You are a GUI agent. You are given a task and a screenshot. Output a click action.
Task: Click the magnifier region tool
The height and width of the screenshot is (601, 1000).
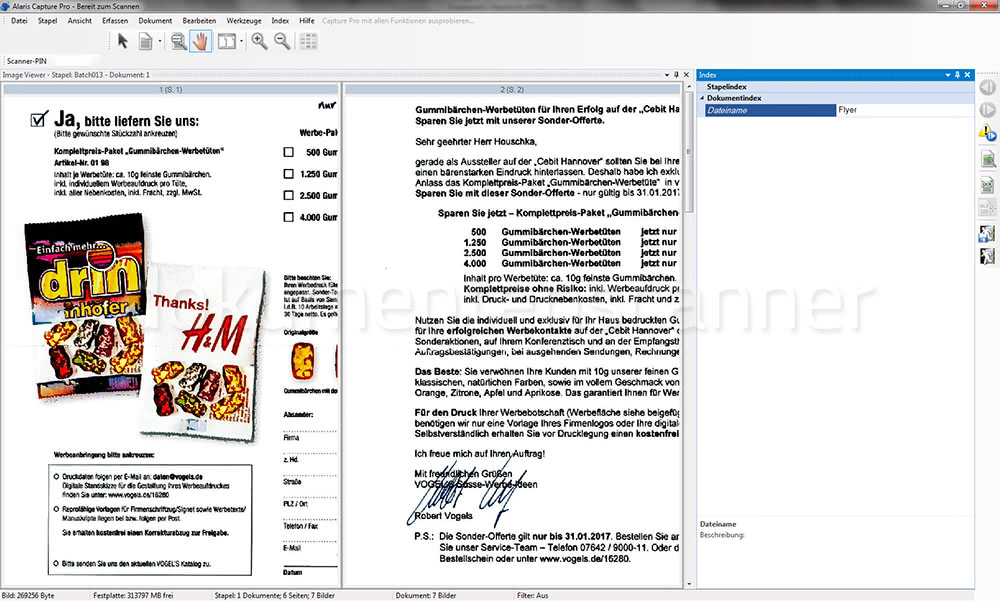point(177,41)
